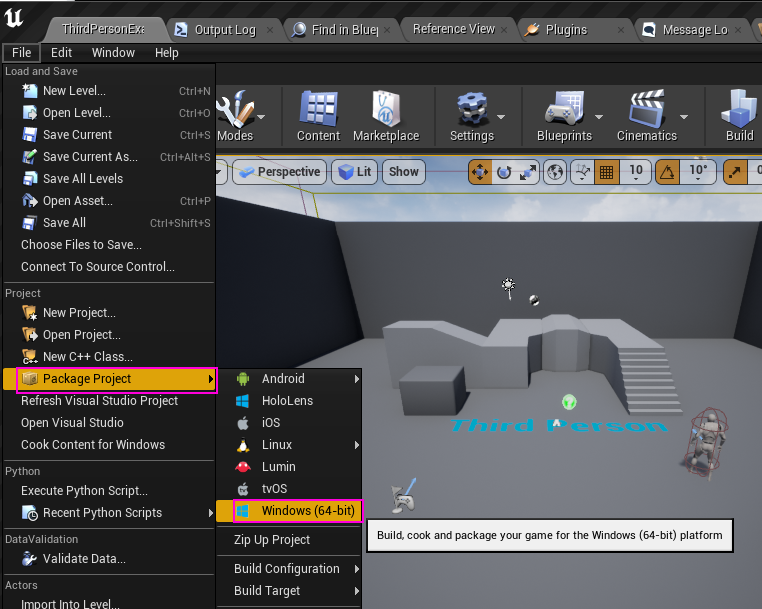The height and width of the screenshot is (609, 762).
Task: Select Save Current menu item
Action: pos(109,135)
